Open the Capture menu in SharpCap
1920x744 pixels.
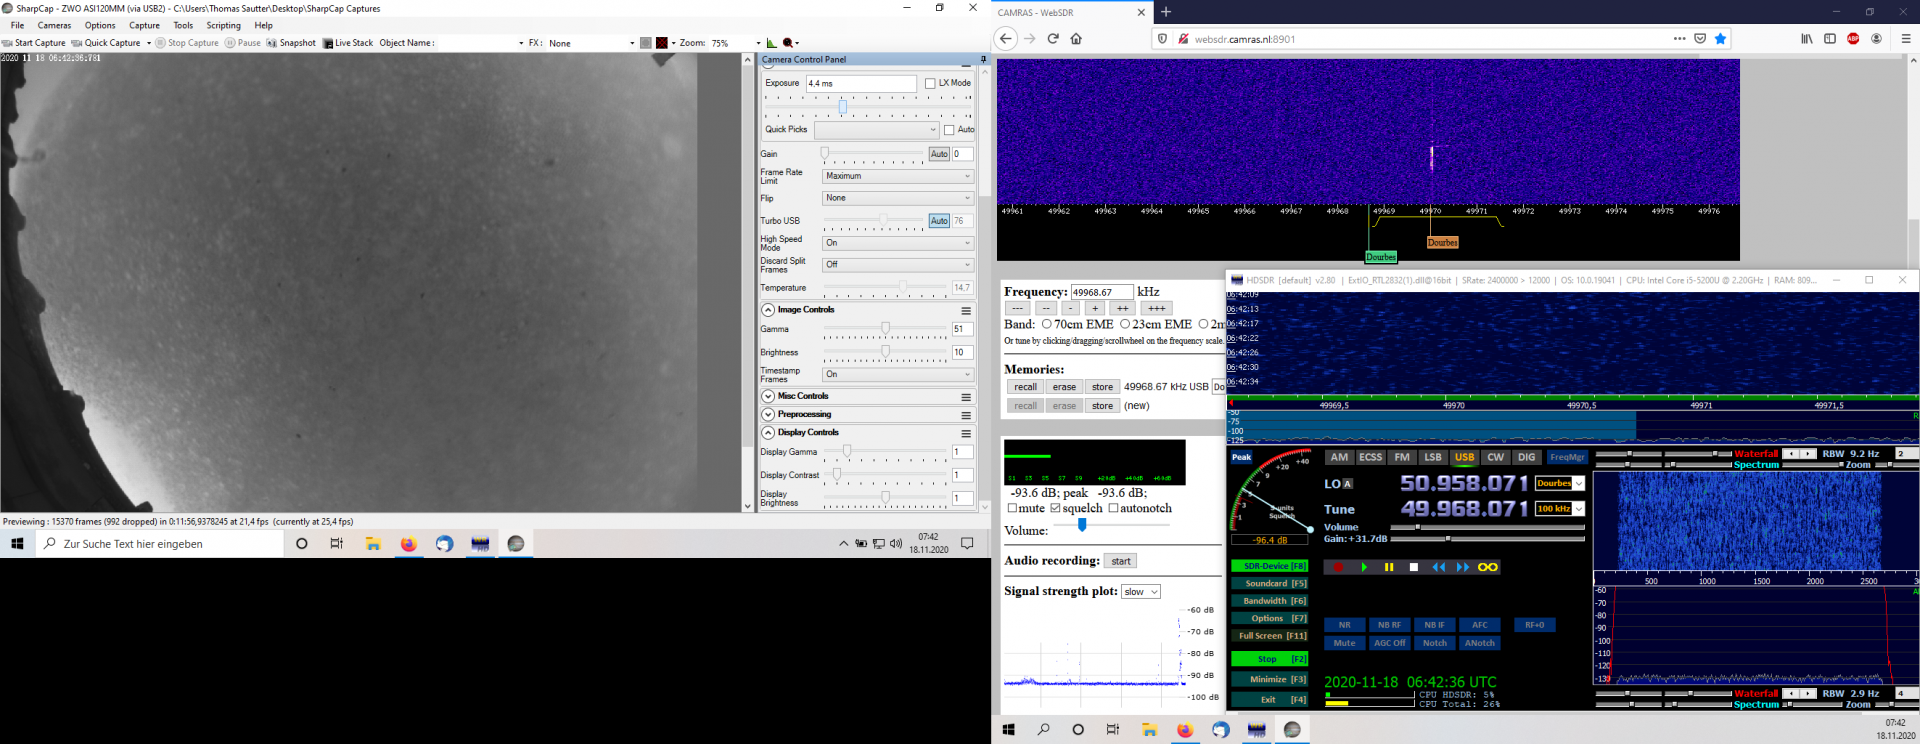click(x=144, y=26)
